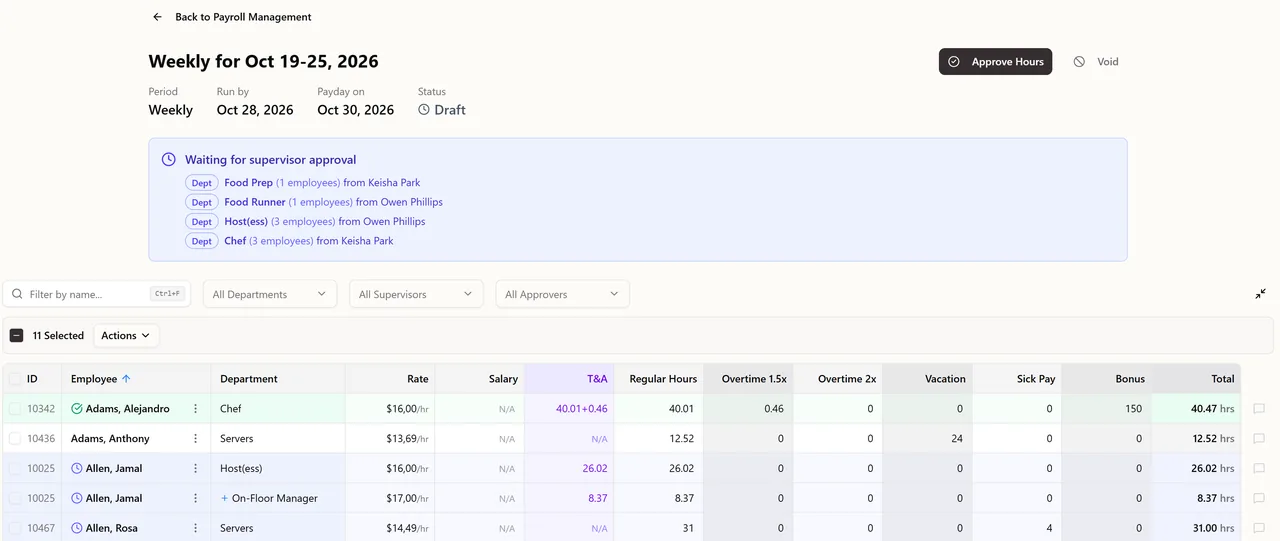Screen dimensions: 1280x541
Task: Open the comment icon on the 40.47 hrs row
Action: (1259, 409)
